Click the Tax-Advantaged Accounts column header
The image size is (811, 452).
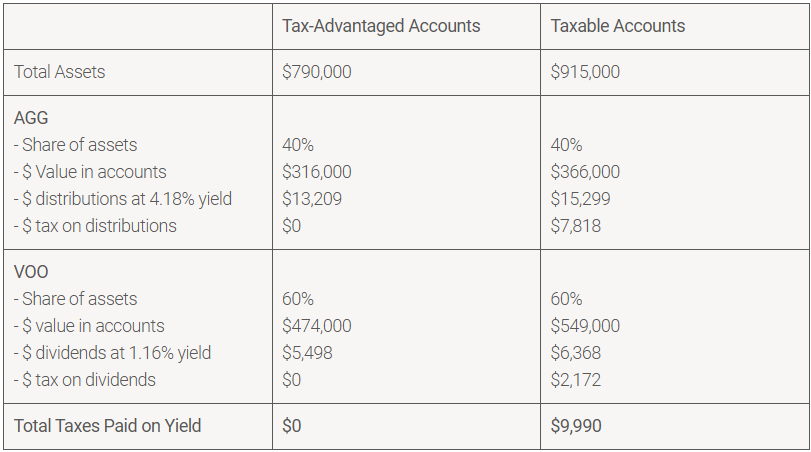coord(381,26)
